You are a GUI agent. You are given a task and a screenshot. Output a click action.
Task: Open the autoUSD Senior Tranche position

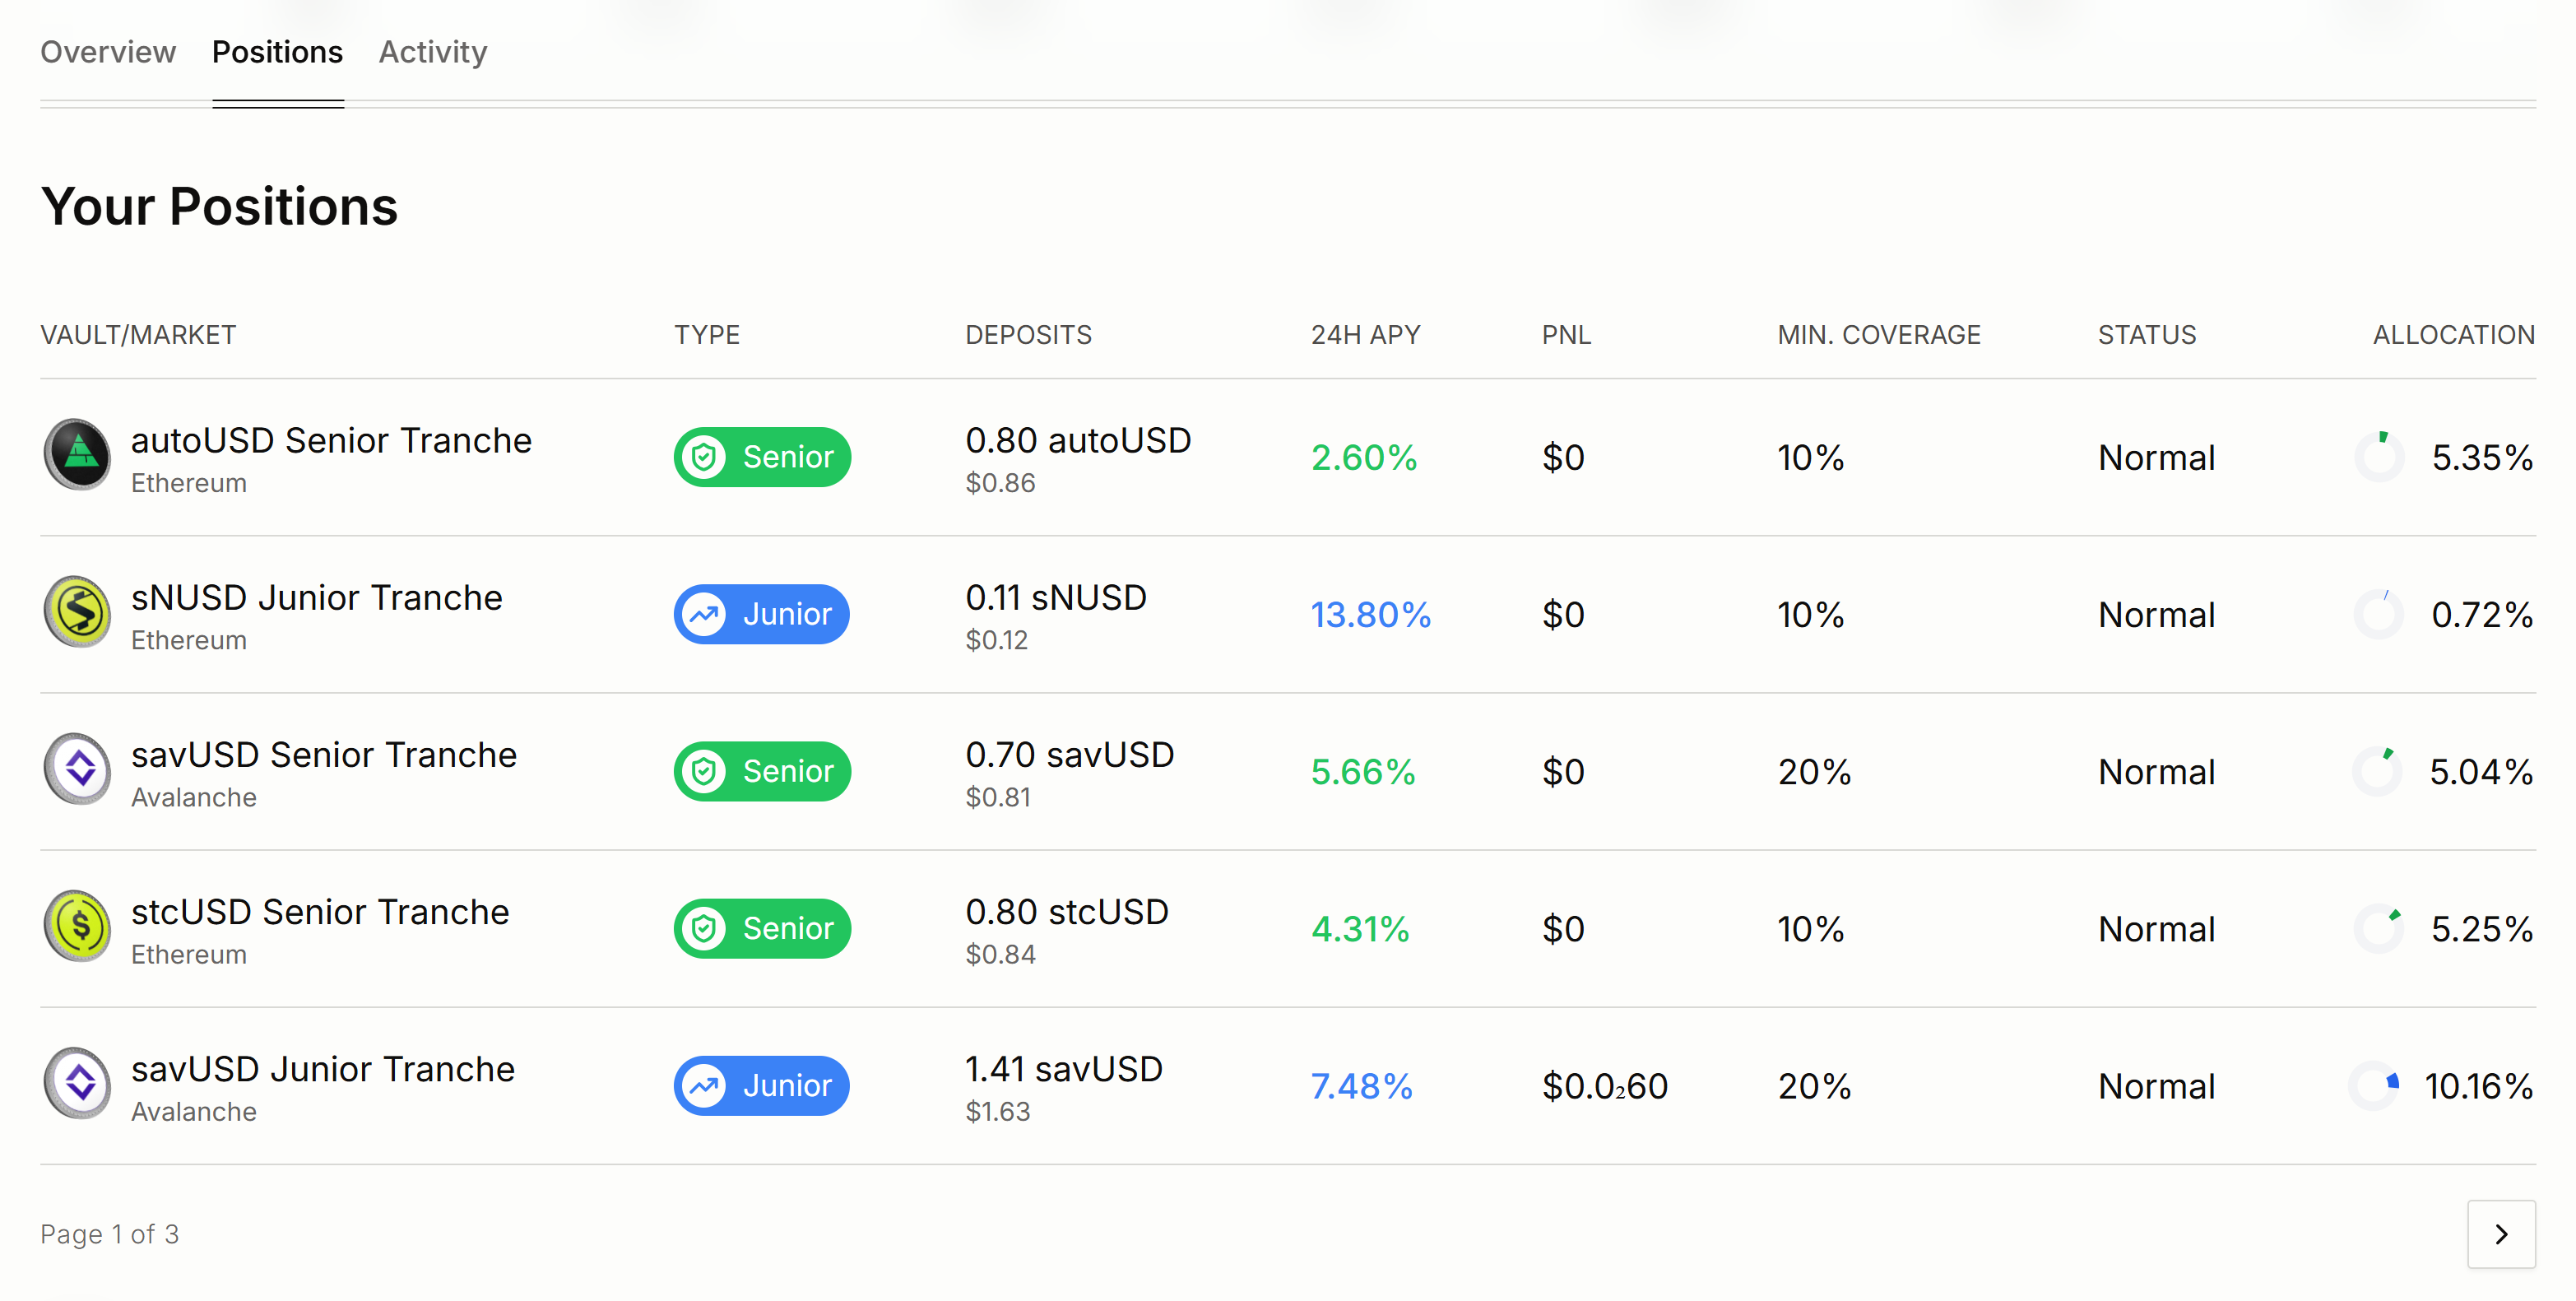tap(331, 441)
